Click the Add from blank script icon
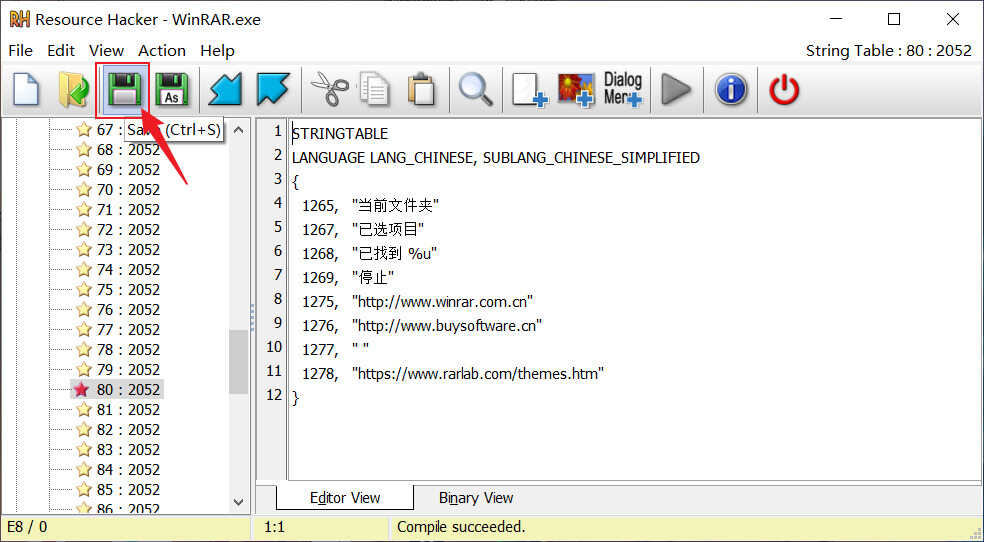The width and height of the screenshot is (984, 542). point(529,90)
